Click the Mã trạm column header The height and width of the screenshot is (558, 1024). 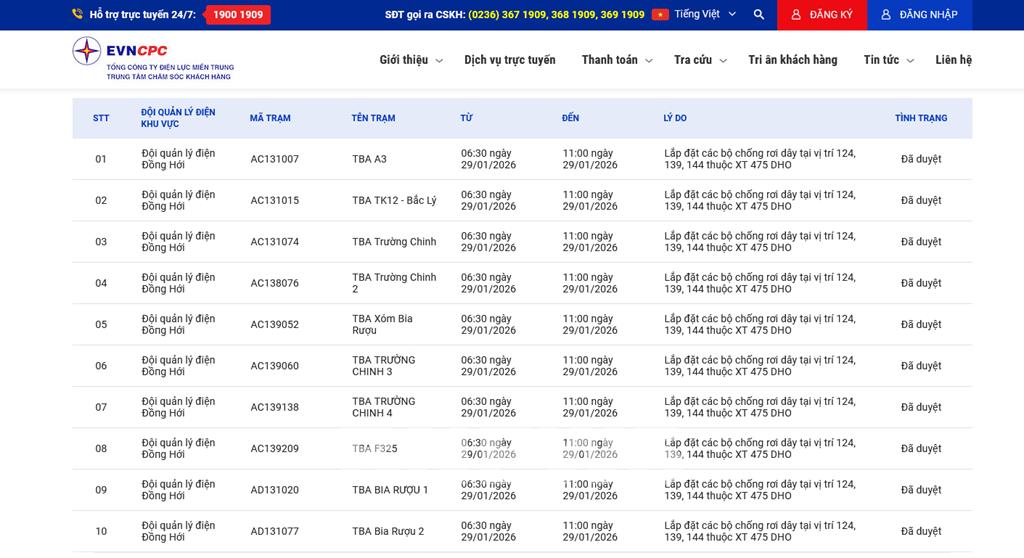pos(270,118)
